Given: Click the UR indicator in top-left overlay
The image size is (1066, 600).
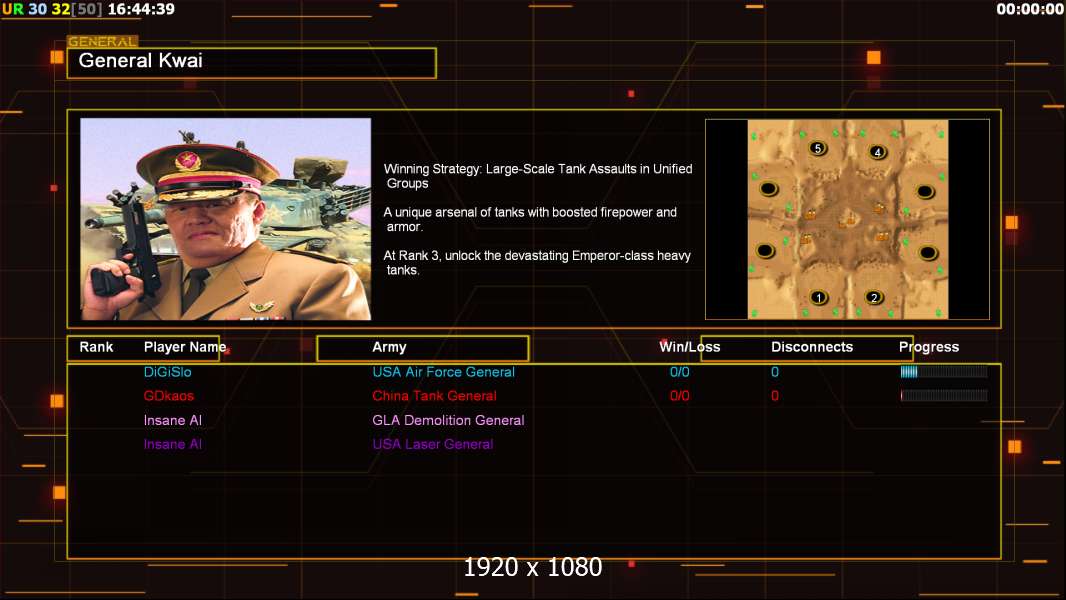Looking at the screenshot, I should (x=13, y=9).
